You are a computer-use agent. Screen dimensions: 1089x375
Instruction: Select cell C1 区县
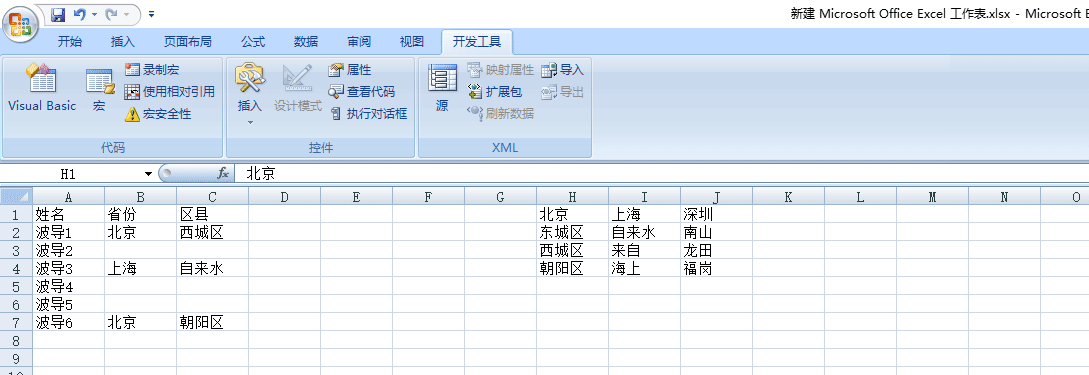[213, 214]
